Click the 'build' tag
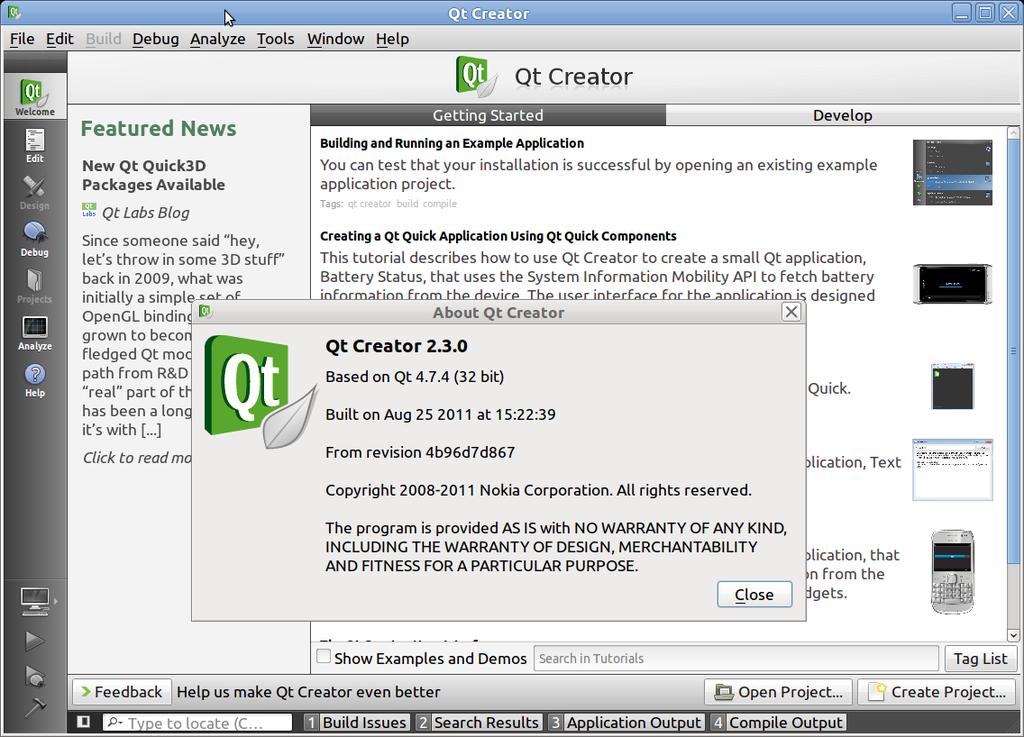 click(x=407, y=204)
